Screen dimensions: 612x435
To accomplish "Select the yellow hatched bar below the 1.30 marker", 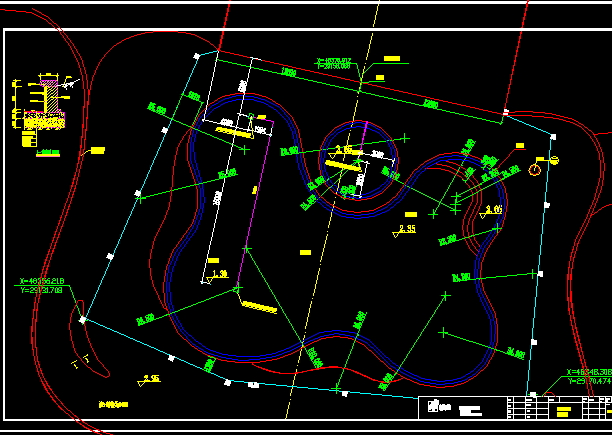I will (x=259, y=307).
